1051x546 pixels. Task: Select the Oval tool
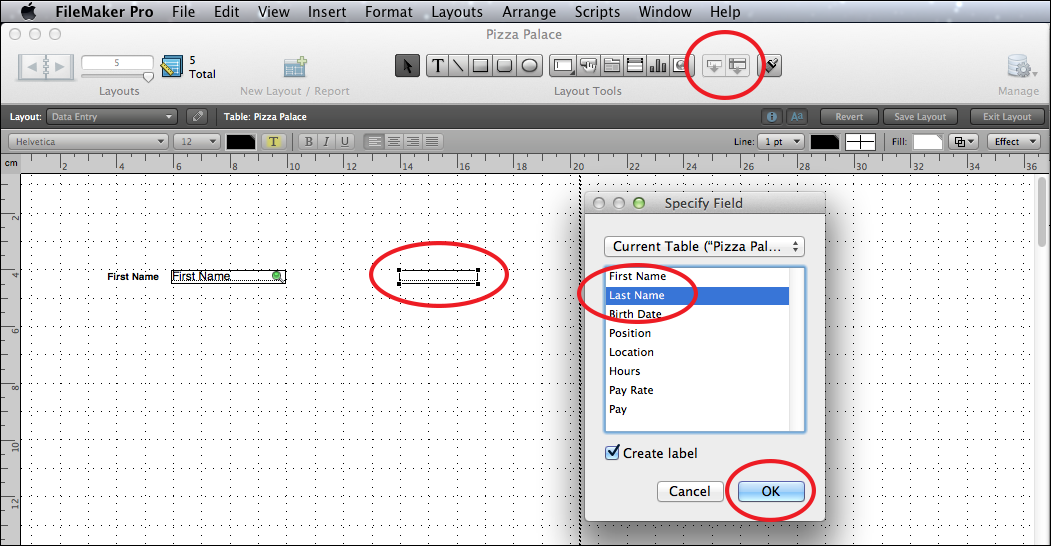(530, 66)
